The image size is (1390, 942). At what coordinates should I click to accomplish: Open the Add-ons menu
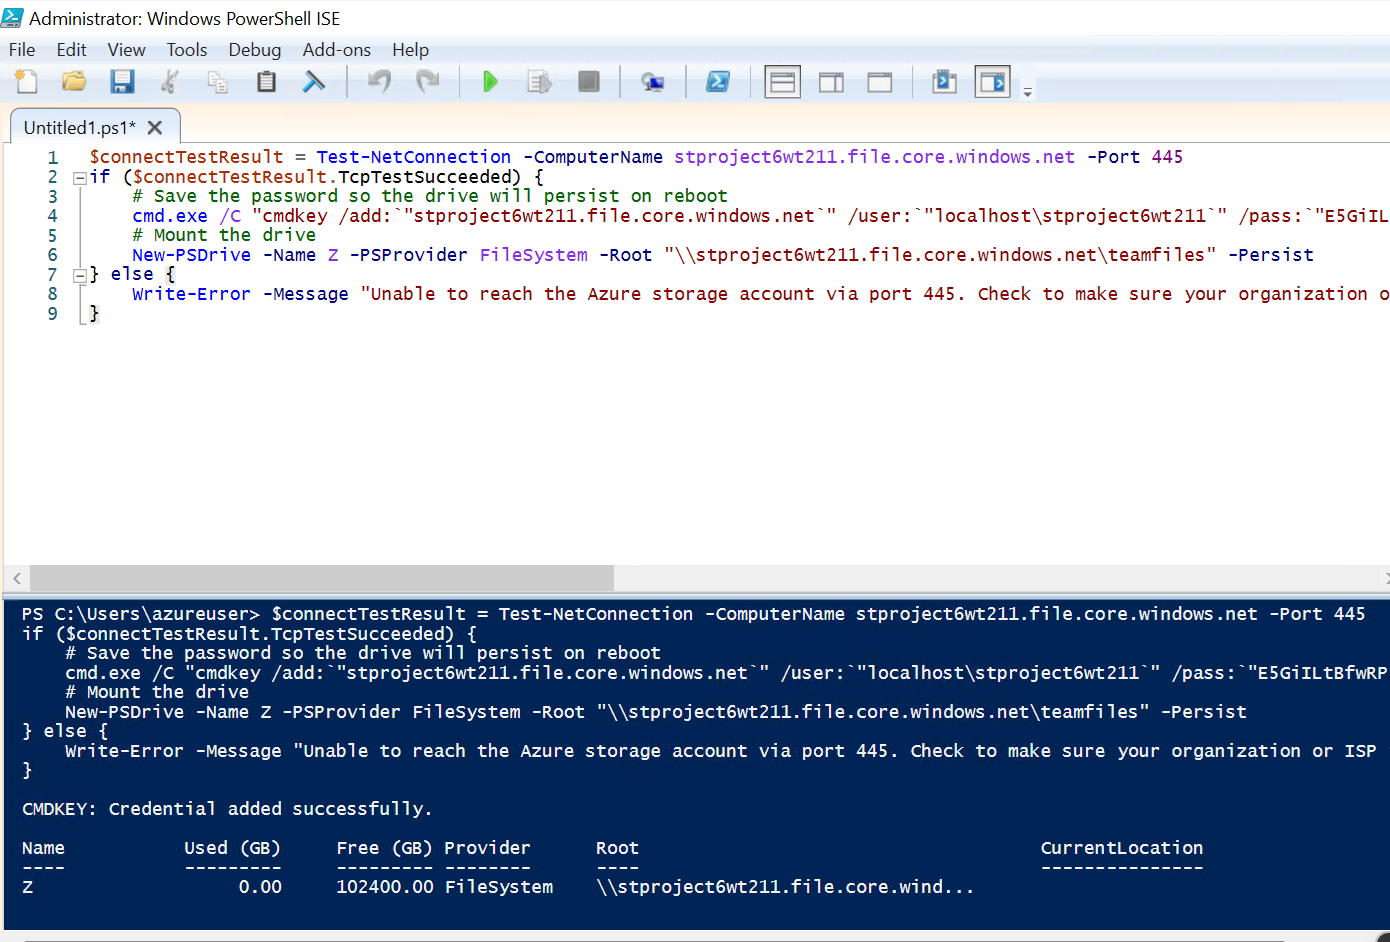coord(336,50)
